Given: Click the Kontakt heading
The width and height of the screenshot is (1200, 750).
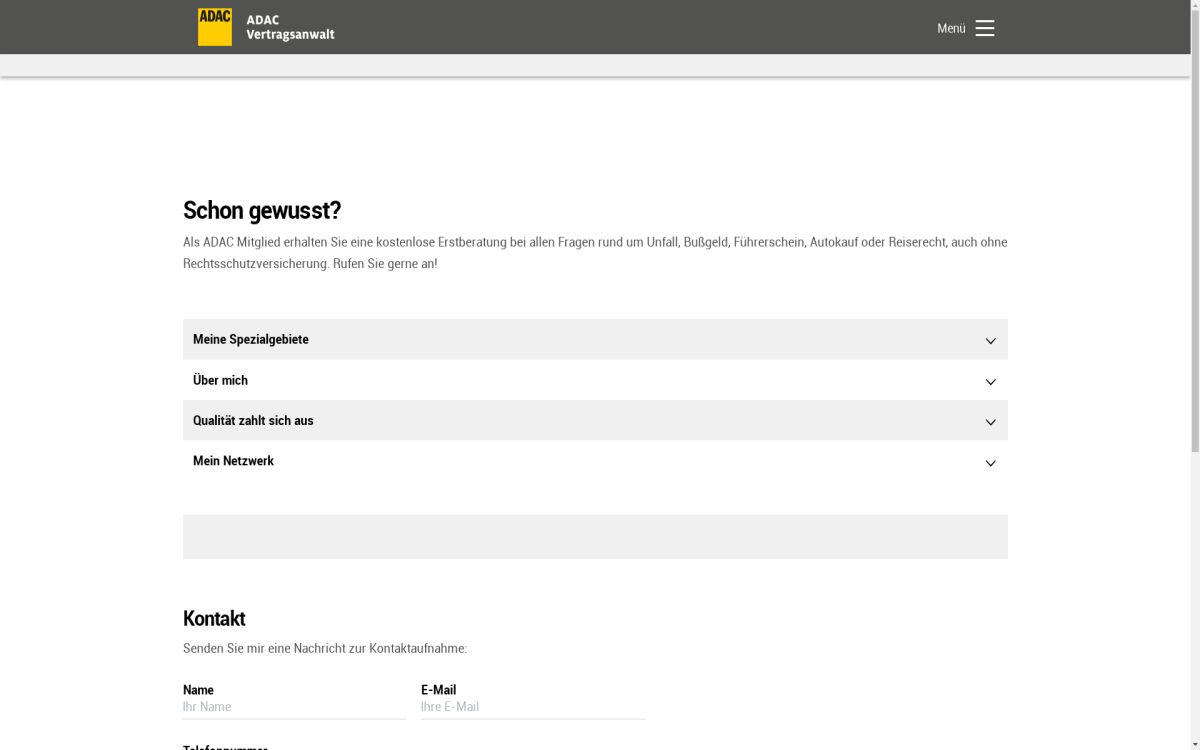Looking at the screenshot, I should 214,618.
